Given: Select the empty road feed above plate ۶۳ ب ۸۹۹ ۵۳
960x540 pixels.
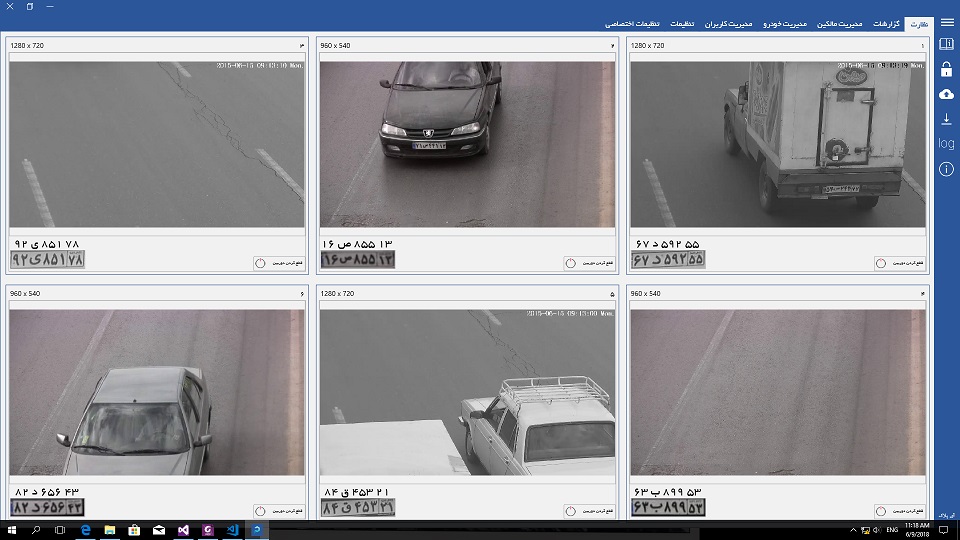Looking at the screenshot, I should 778,392.
